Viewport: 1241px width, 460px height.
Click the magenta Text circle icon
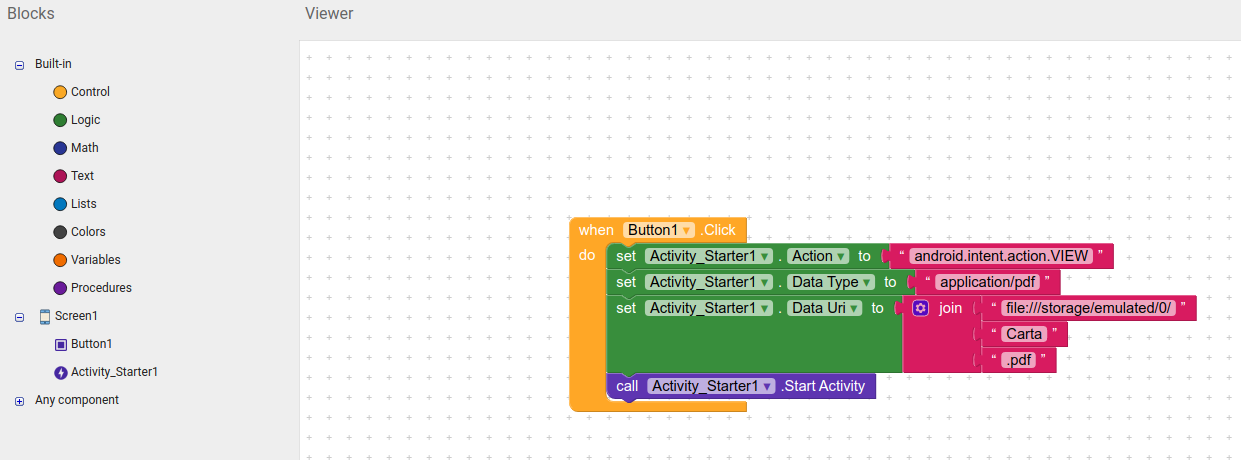click(60, 176)
